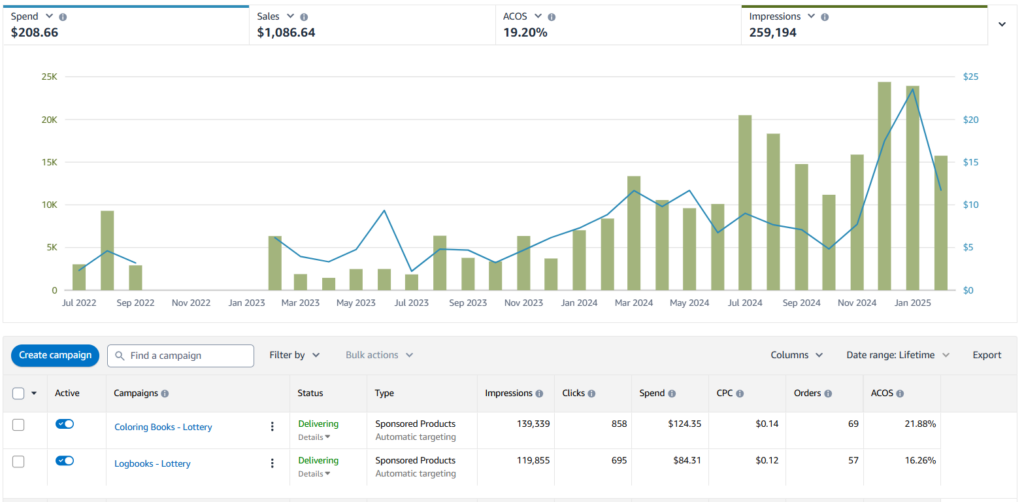
Task: Click the 16.26% ACOS value
Action: coord(920,460)
